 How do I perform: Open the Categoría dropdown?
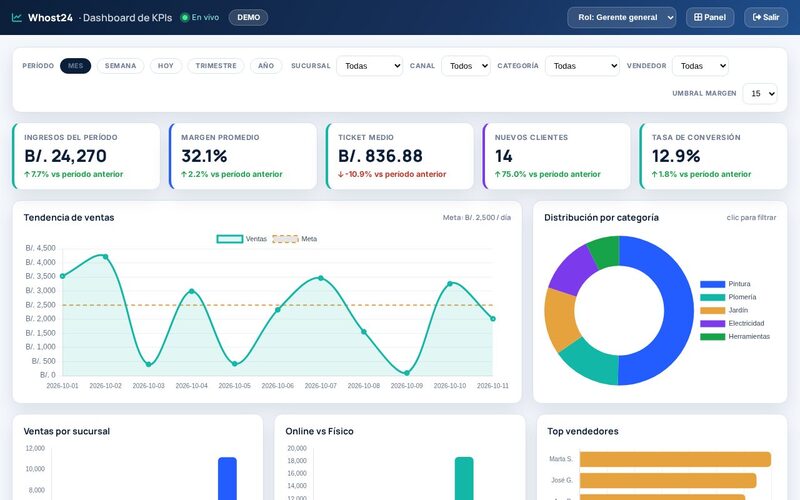[x=582, y=66]
